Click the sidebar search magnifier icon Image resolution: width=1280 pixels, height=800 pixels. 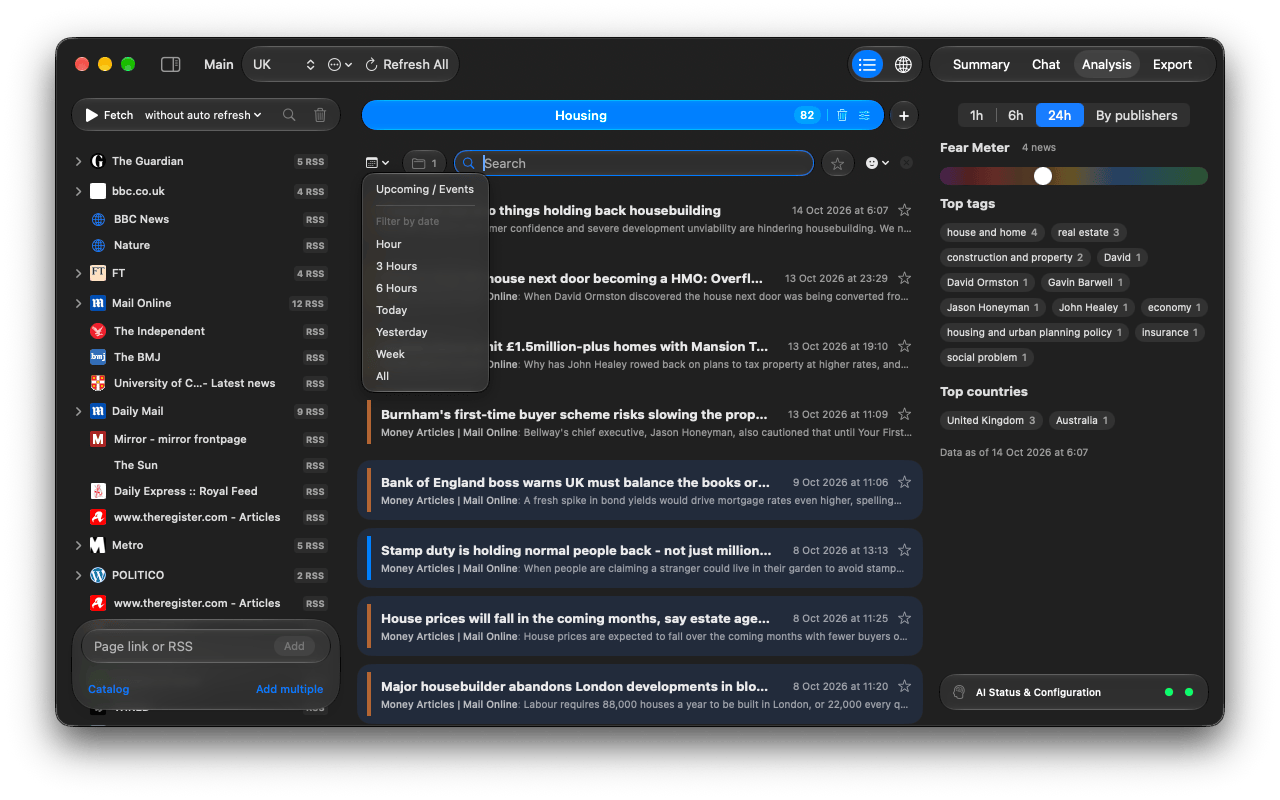[x=289, y=115]
